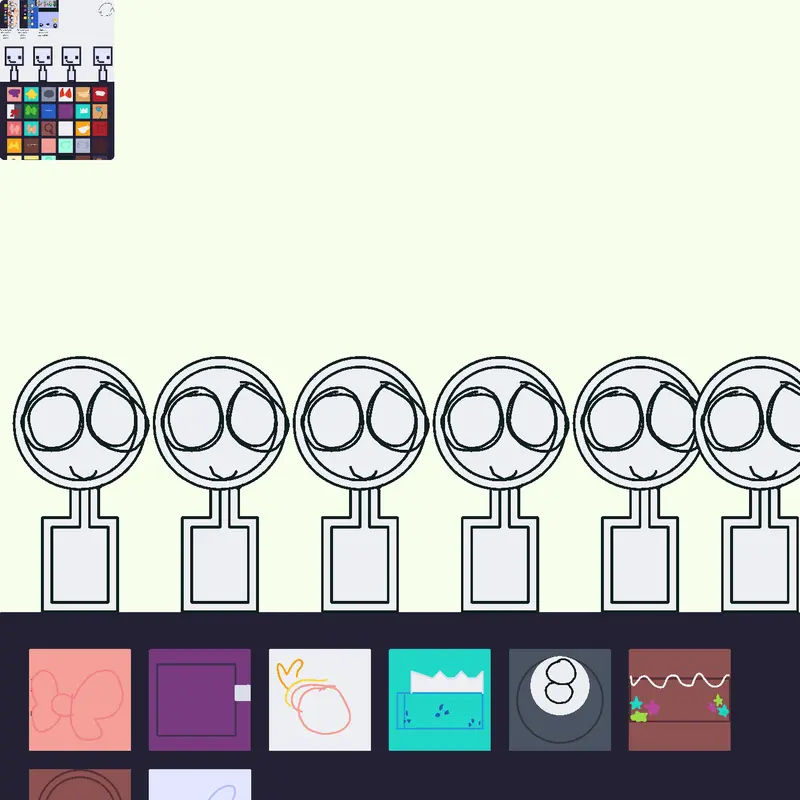Select the mint green mini icon in the preview
800x800 pixels.
[x=65, y=146]
